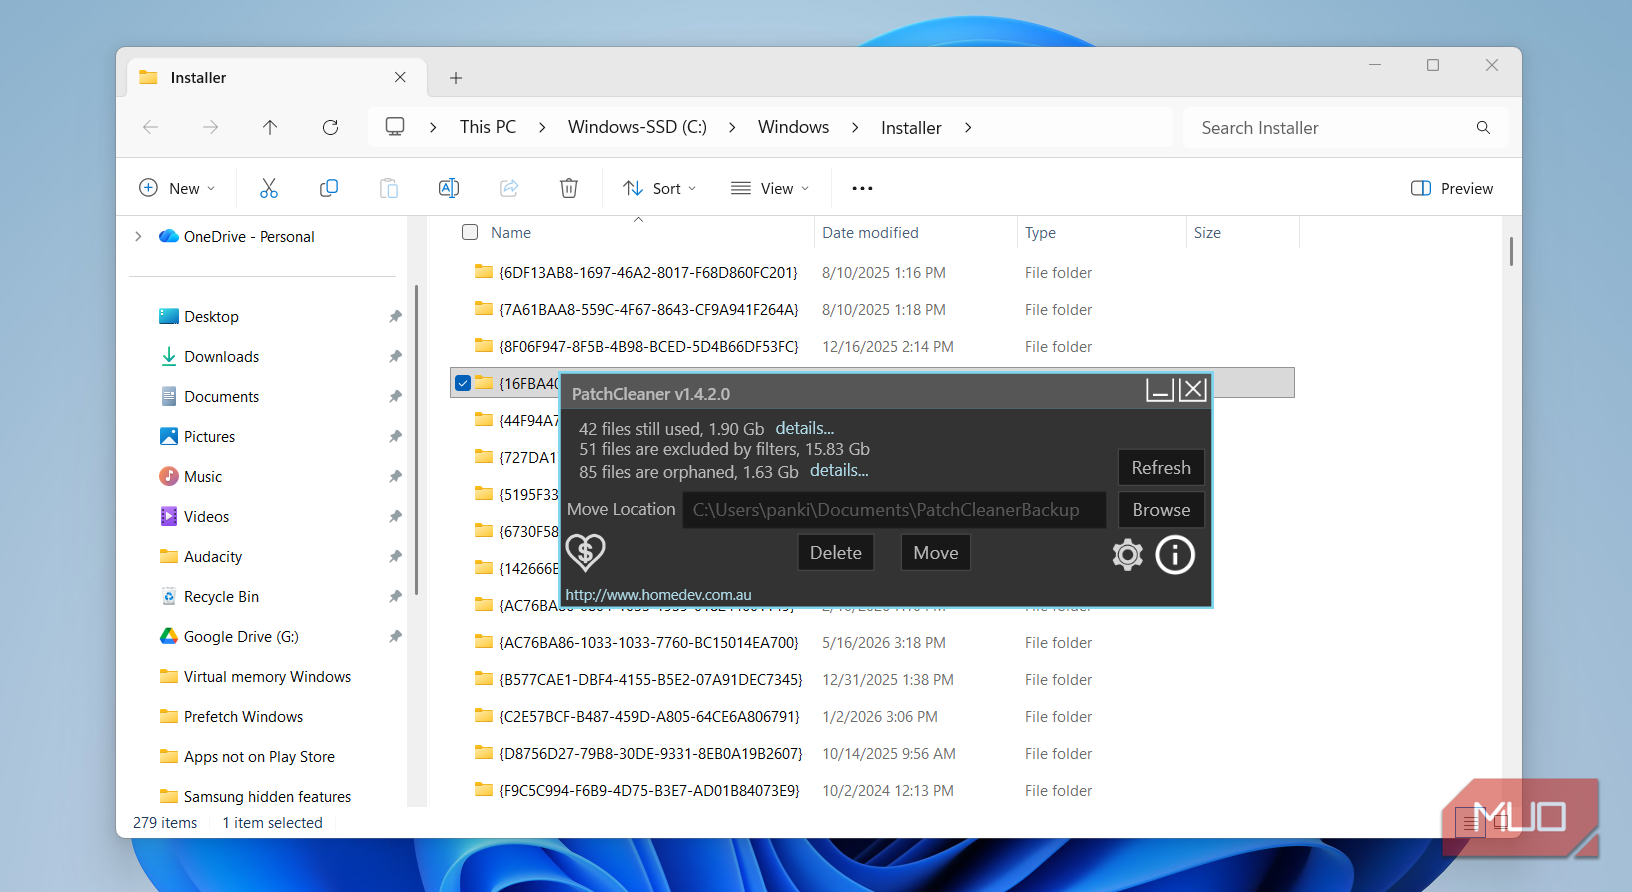Open the View dropdown
Viewport: 1632px width, 892px height.
click(x=770, y=188)
